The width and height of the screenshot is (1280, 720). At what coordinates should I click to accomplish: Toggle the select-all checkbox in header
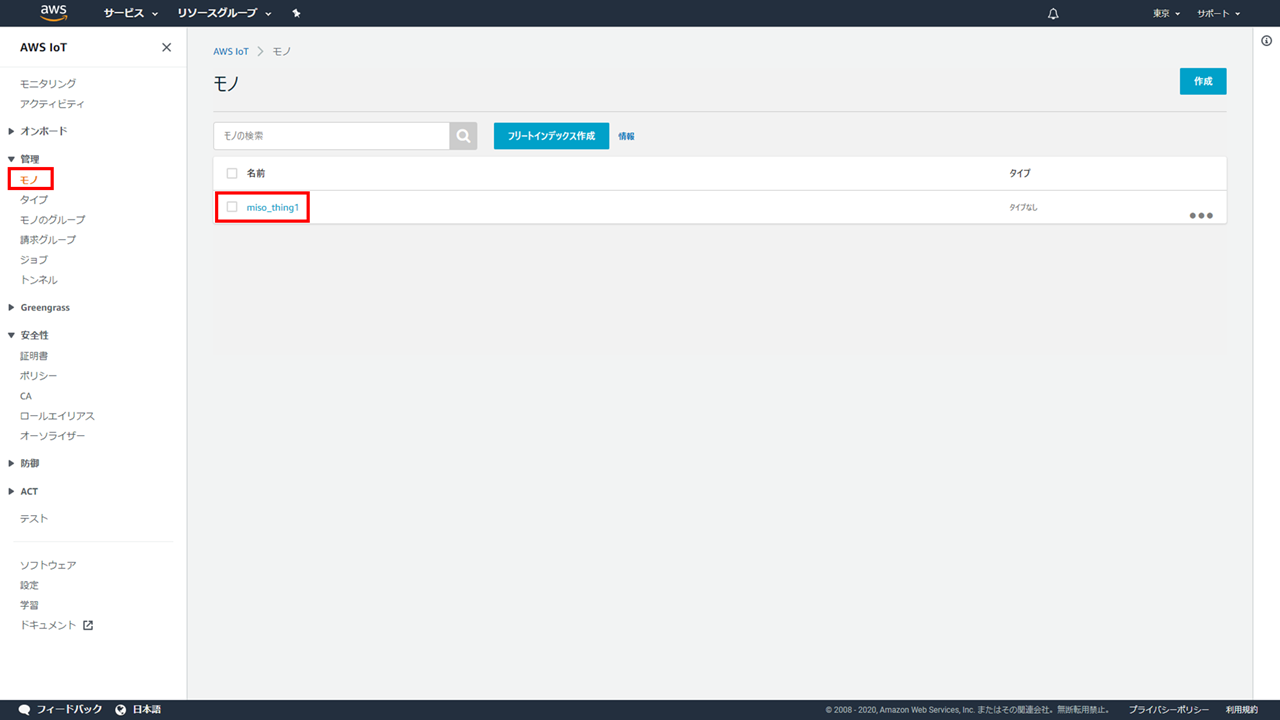coord(232,173)
